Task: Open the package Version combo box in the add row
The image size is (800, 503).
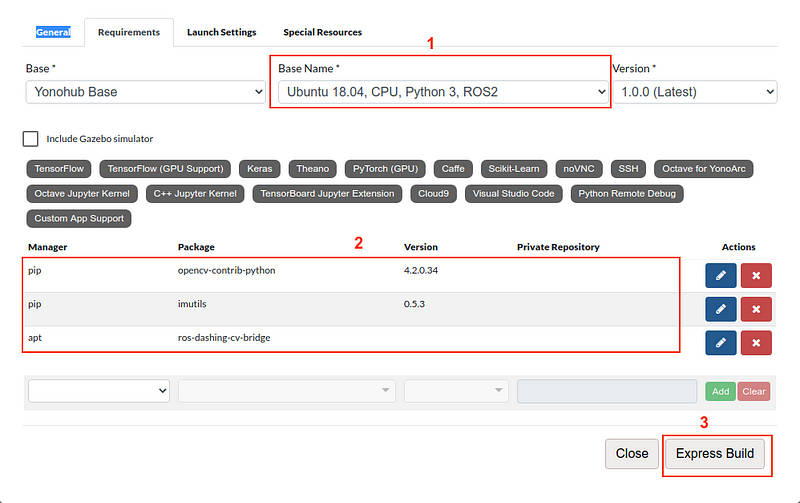Action: pyautogui.click(x=456, y=391)
